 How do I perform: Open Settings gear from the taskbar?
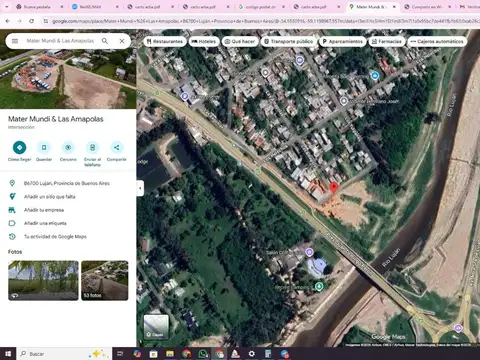(252, 354)
